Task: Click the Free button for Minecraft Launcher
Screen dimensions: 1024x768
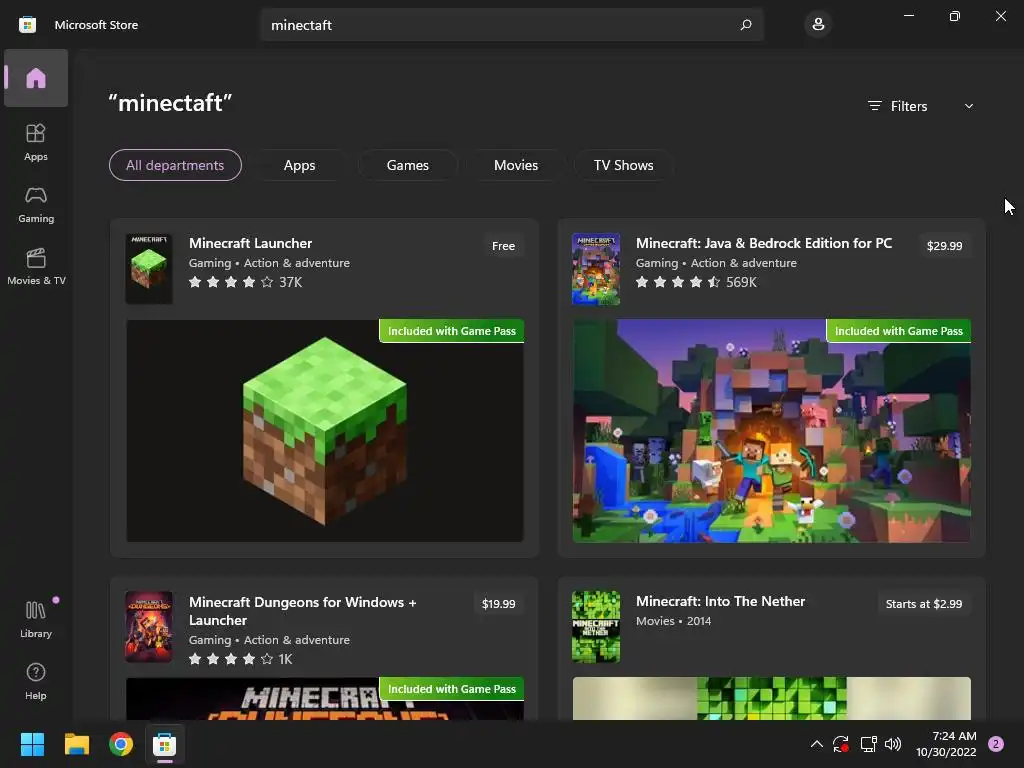Action: point(504,246)
